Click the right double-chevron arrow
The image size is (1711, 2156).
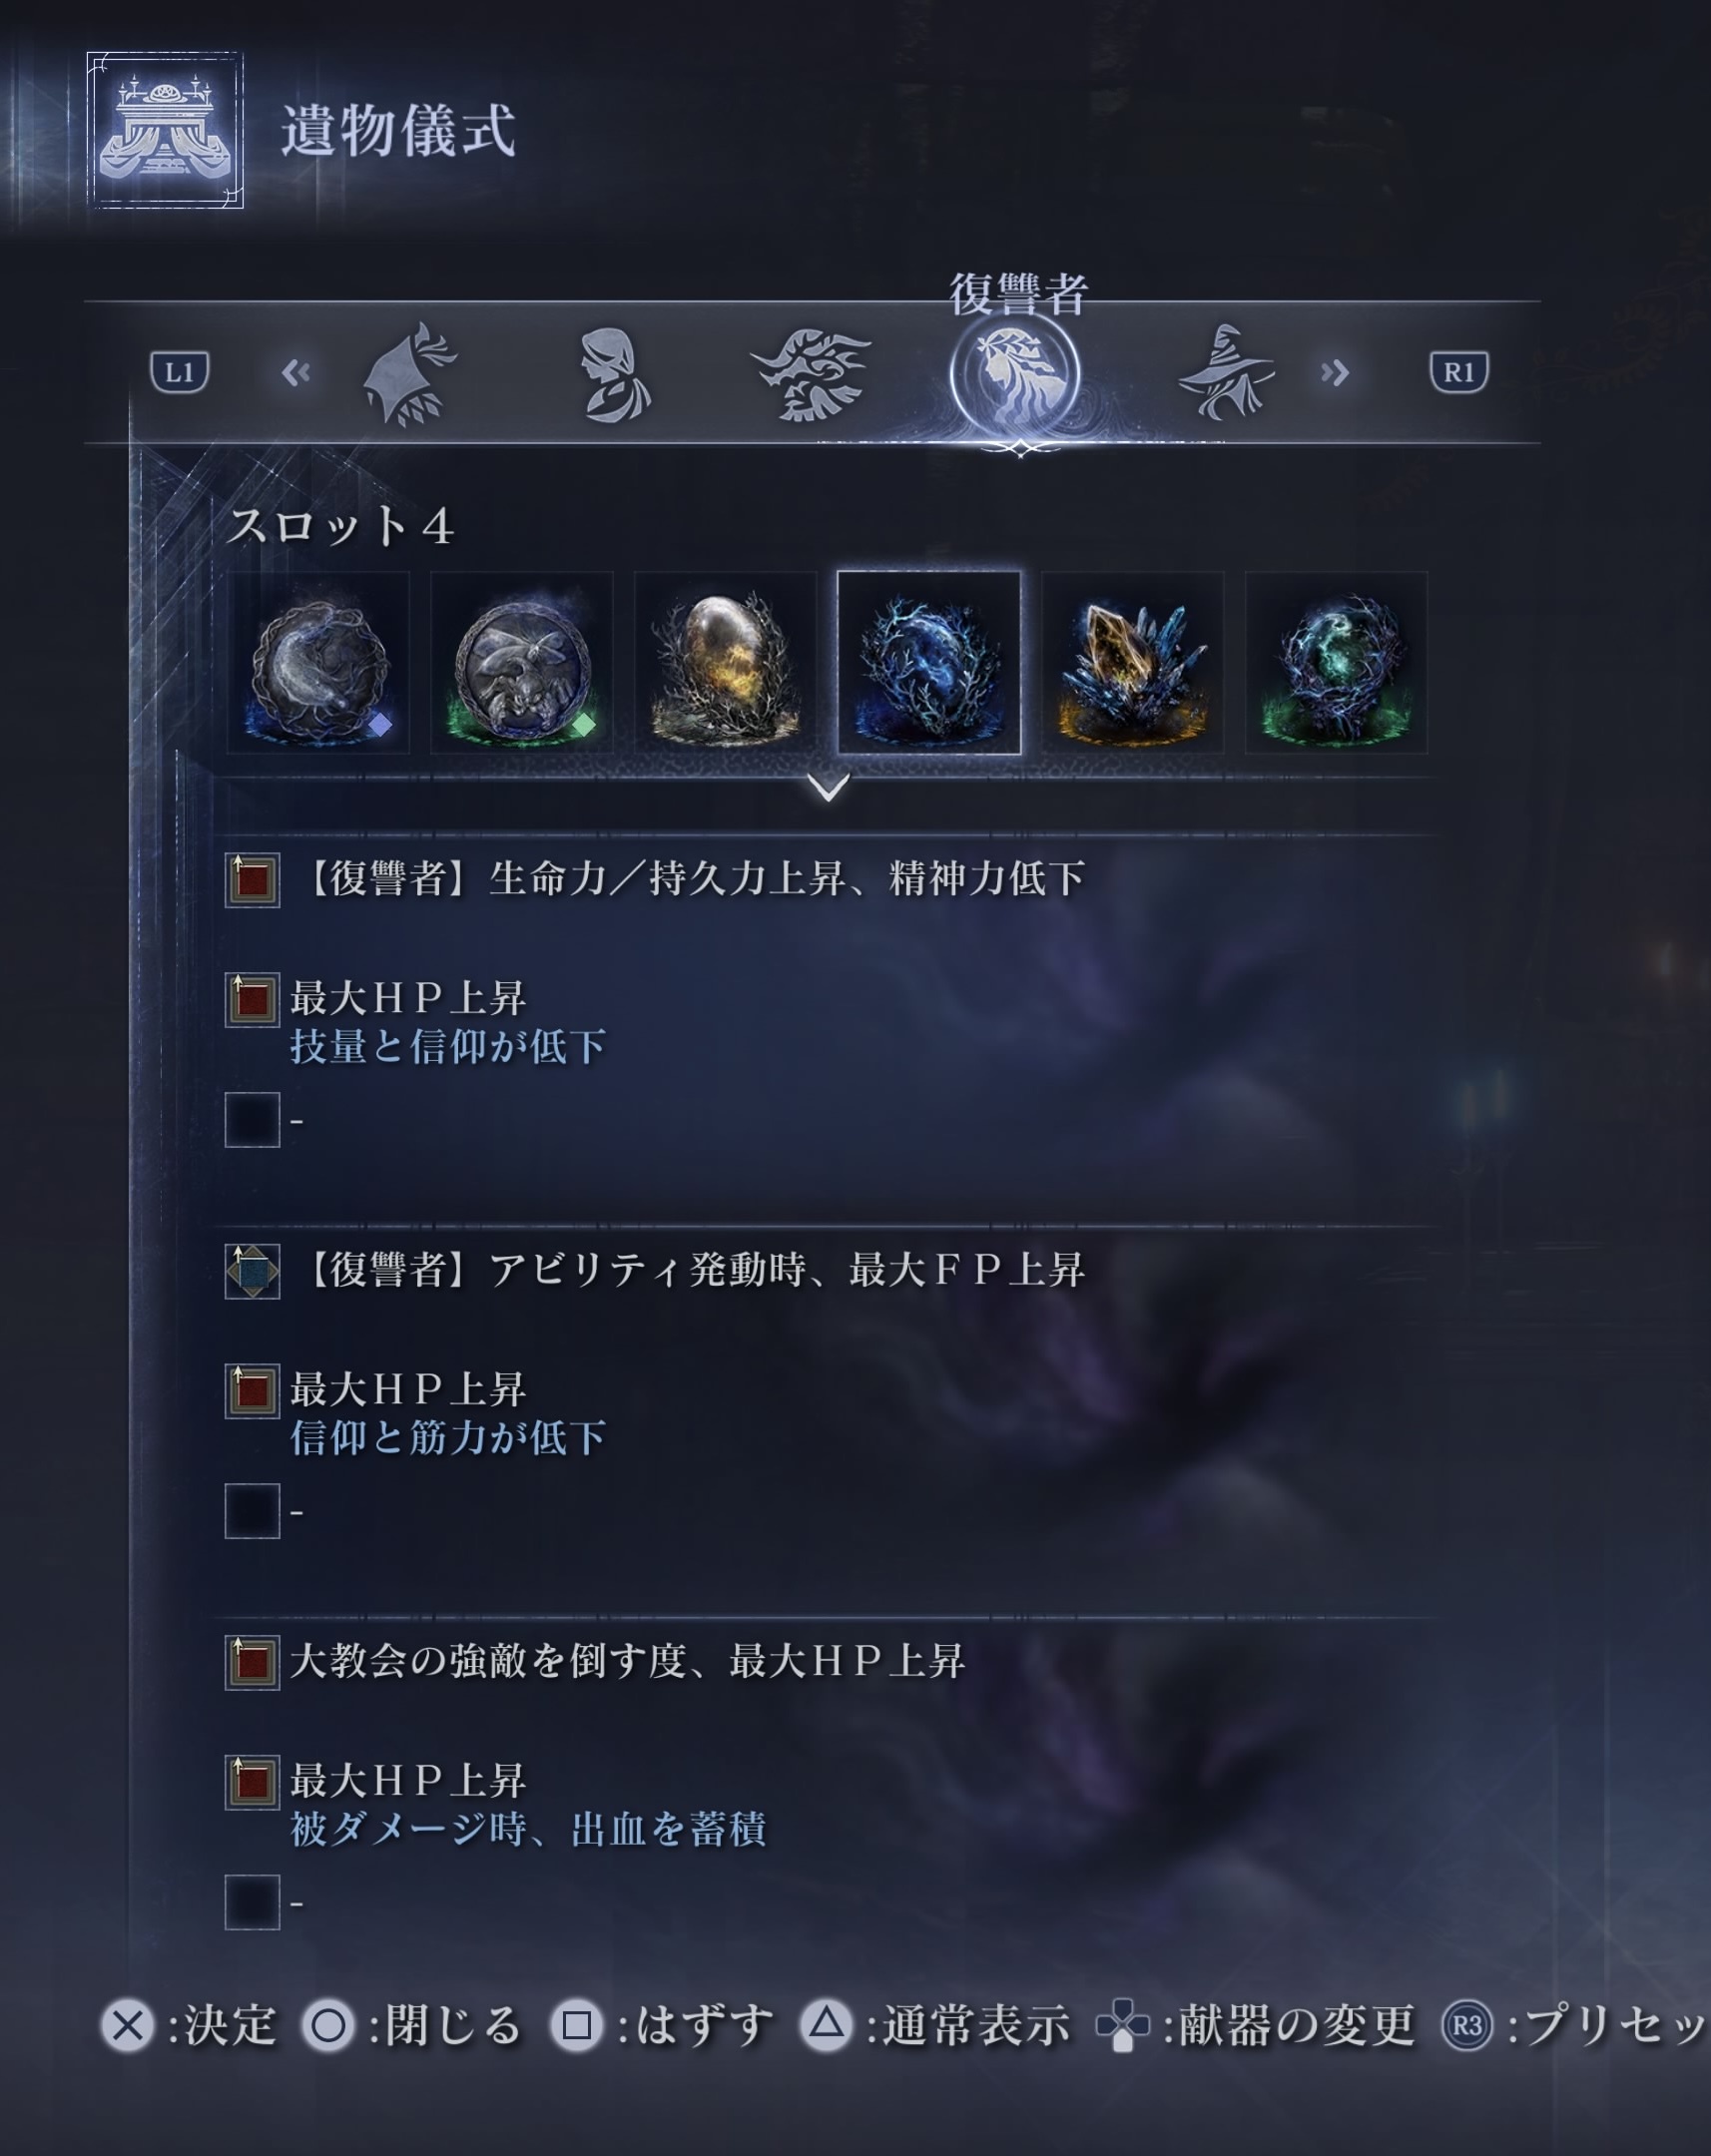(x=1335, y=373)
